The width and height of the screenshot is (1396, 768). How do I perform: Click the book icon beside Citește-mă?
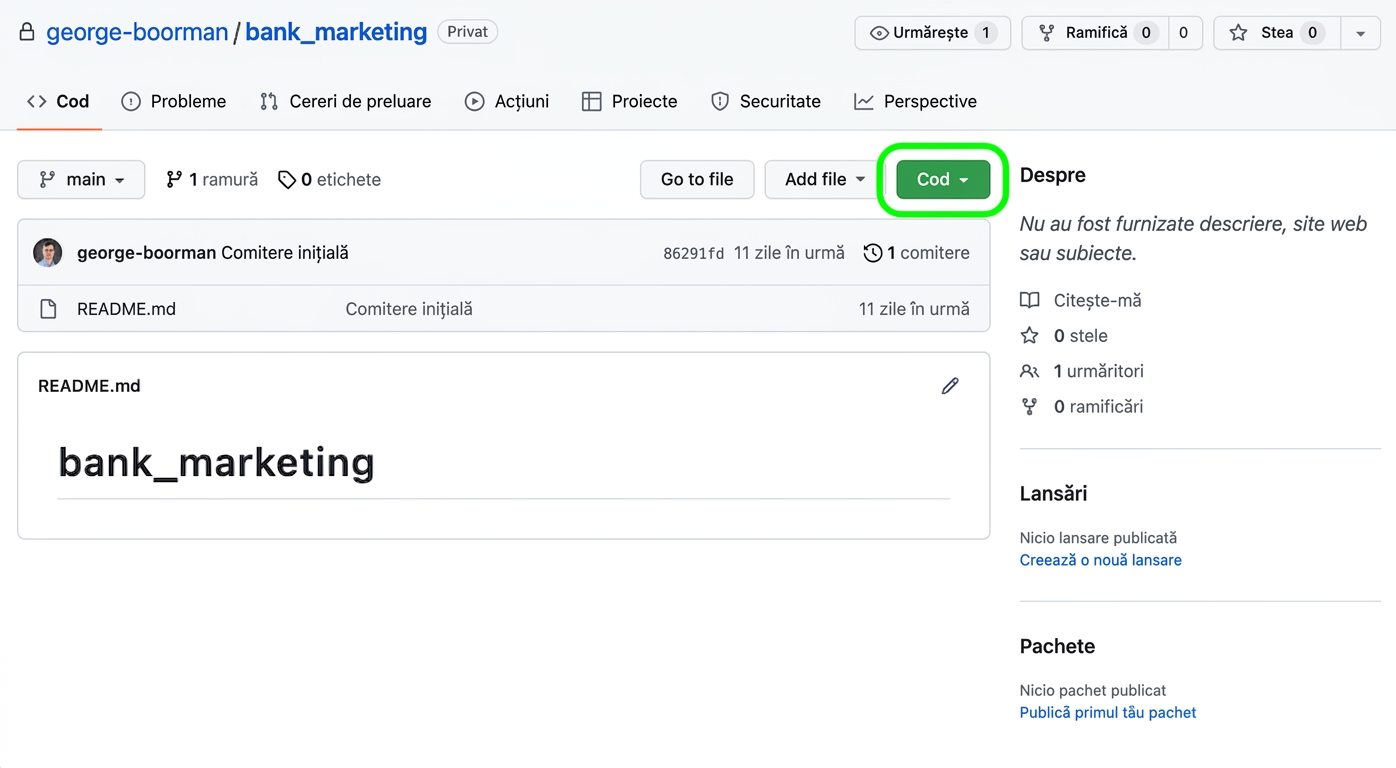pos(1029,300)
